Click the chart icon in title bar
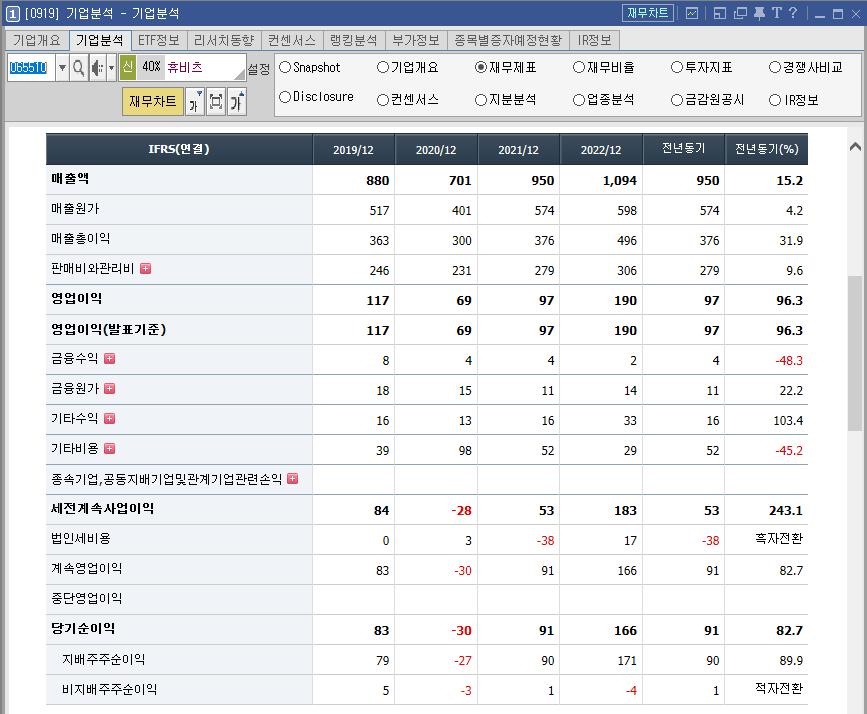 point(692,13)
